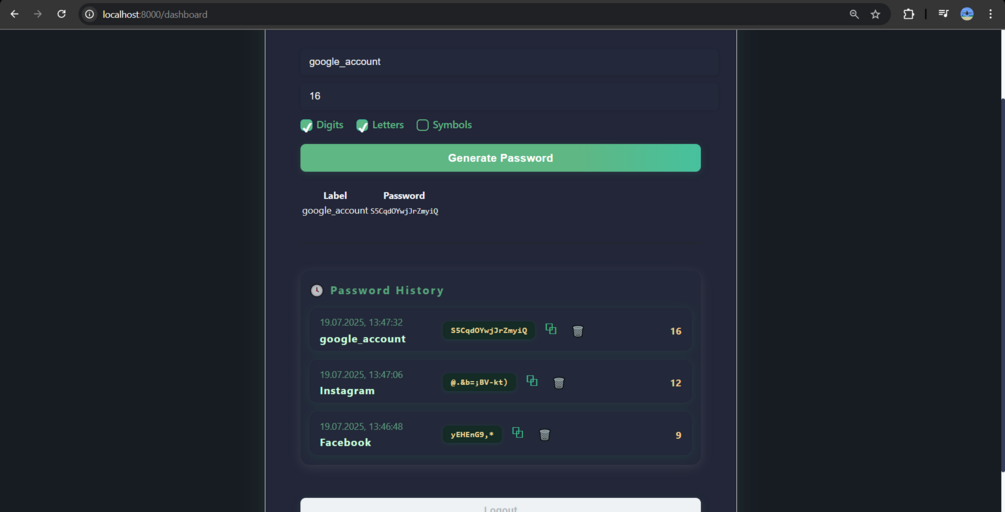Click password chip S5CqdOYwjJrZmyiQ in history
This screenshot has width=1005, height=512.
click(489, 331)
